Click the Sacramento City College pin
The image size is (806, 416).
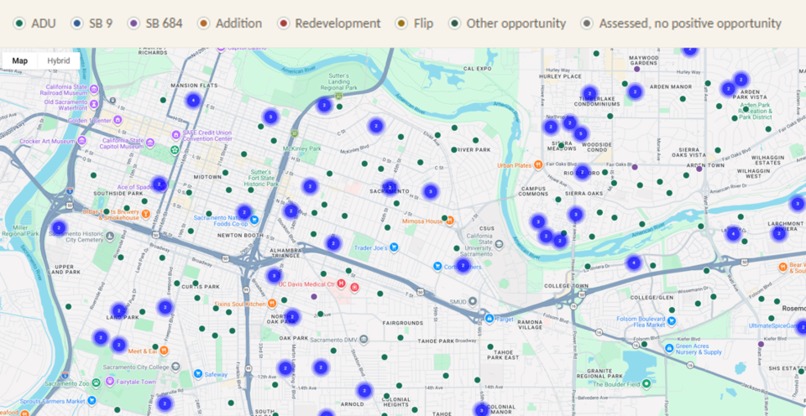(x=175, y=367)
